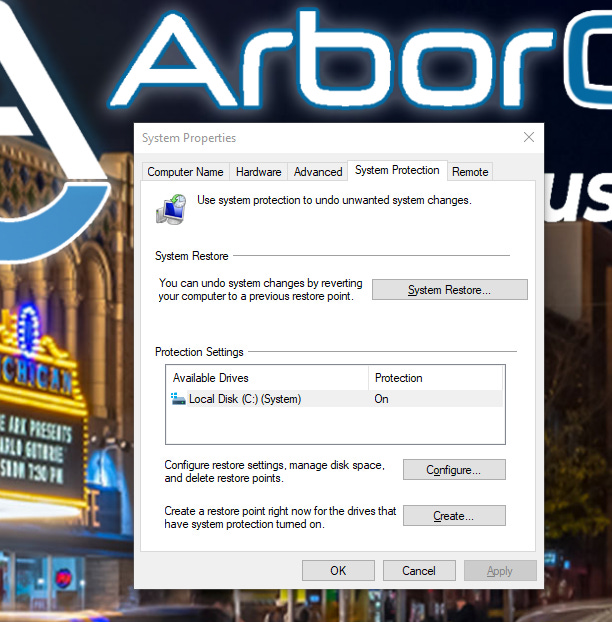612x622 pixels.
Task: Open the Hardware tab
Action: click(258, 172)
